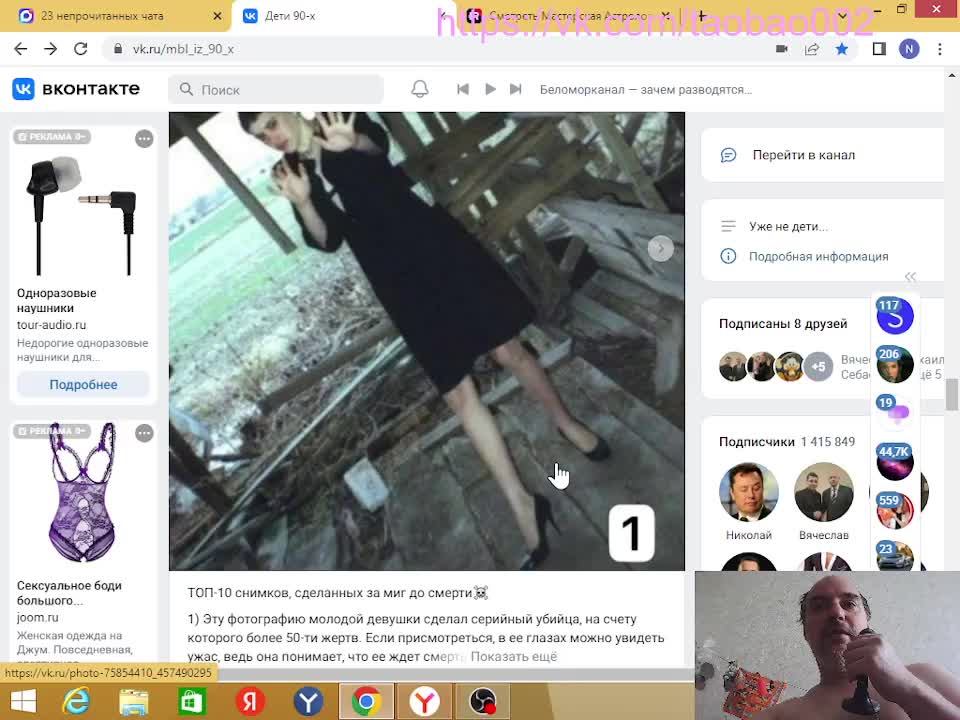Open the share page icon in address bar
This screenshot has width=960, height=720.
(812, 49)
